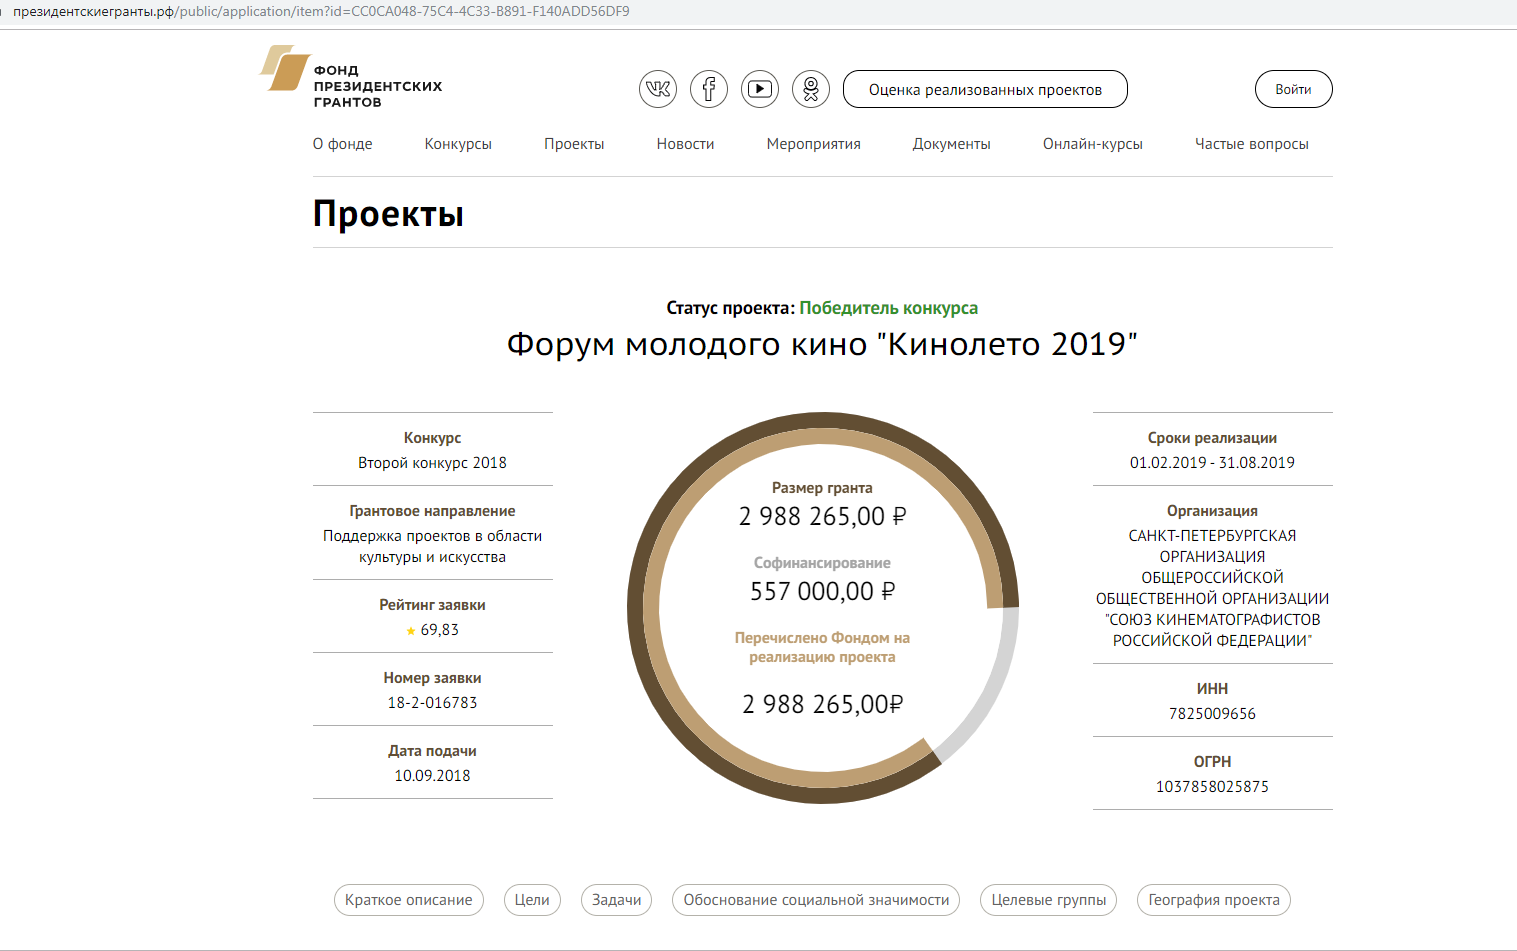Click the star icon beside rating 69,83

[411, 631]
